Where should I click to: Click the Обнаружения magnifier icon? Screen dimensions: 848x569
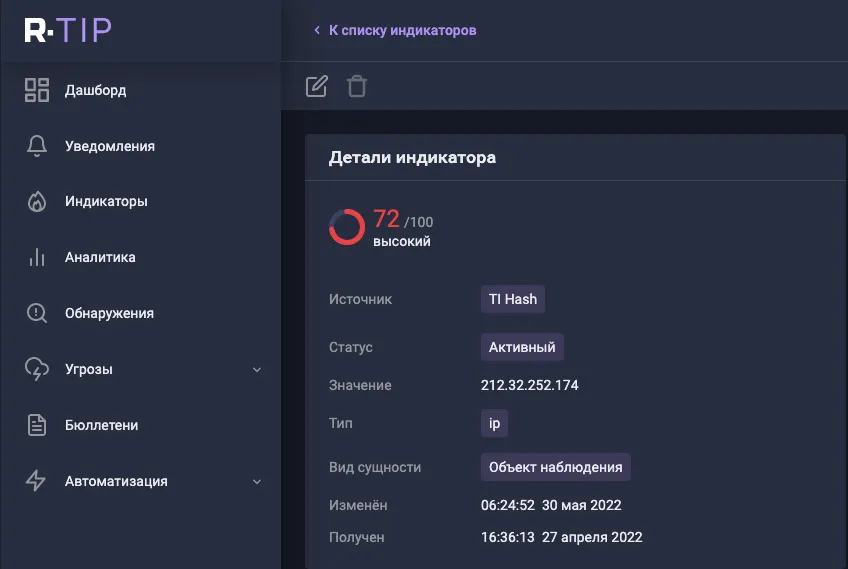pyautogui.click(x=37, y=313)
